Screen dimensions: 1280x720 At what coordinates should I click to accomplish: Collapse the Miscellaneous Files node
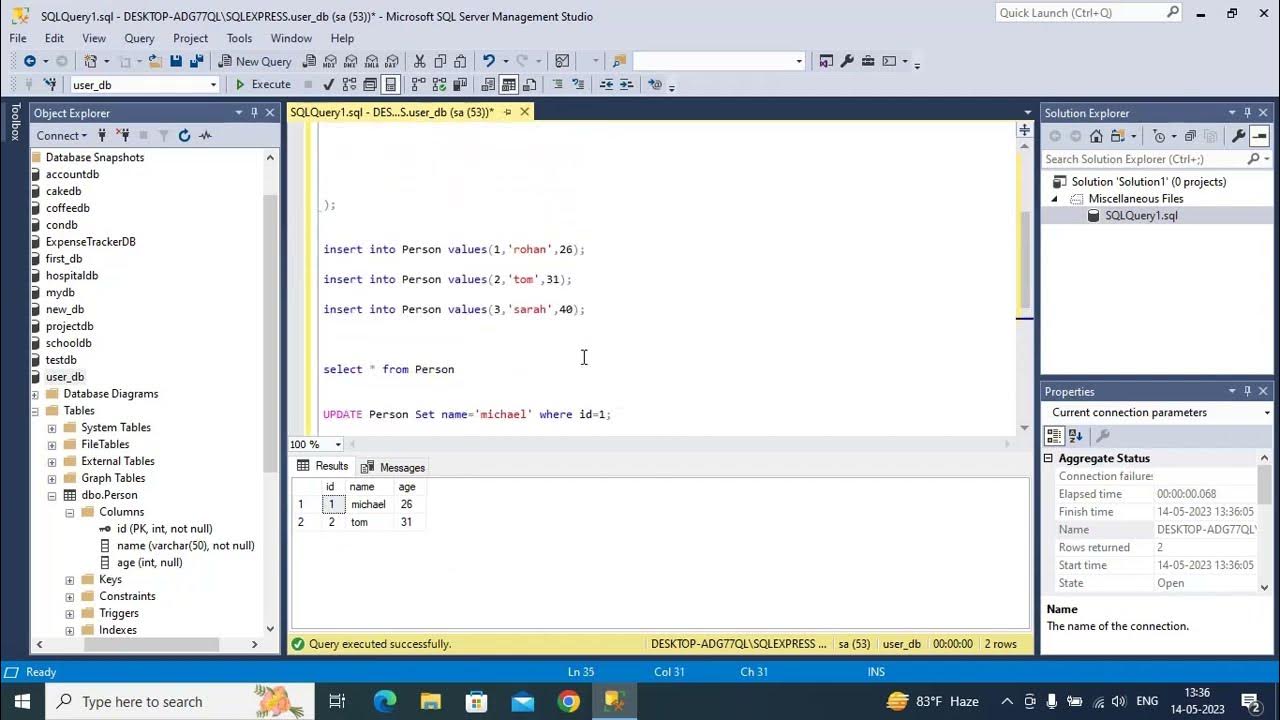coord(1054,199)
